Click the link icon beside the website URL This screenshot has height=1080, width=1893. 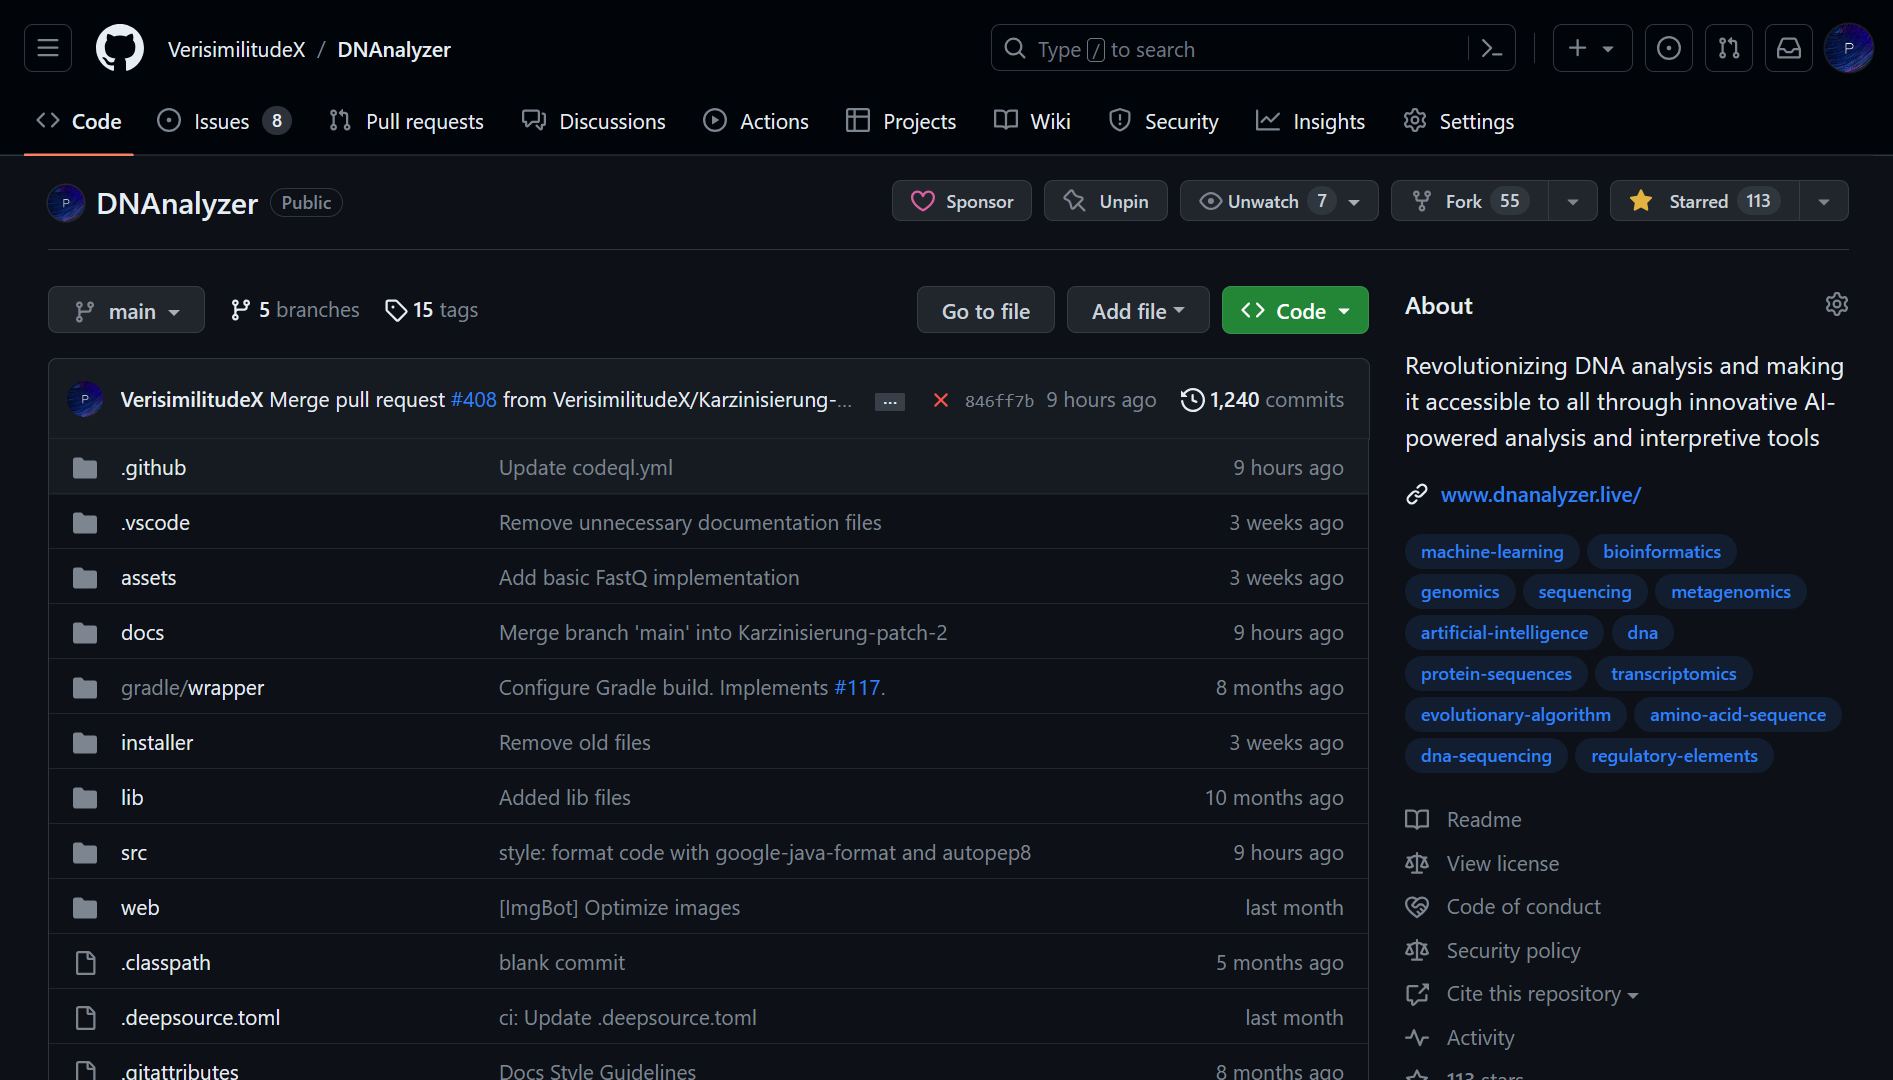(x=1416, y=494)
